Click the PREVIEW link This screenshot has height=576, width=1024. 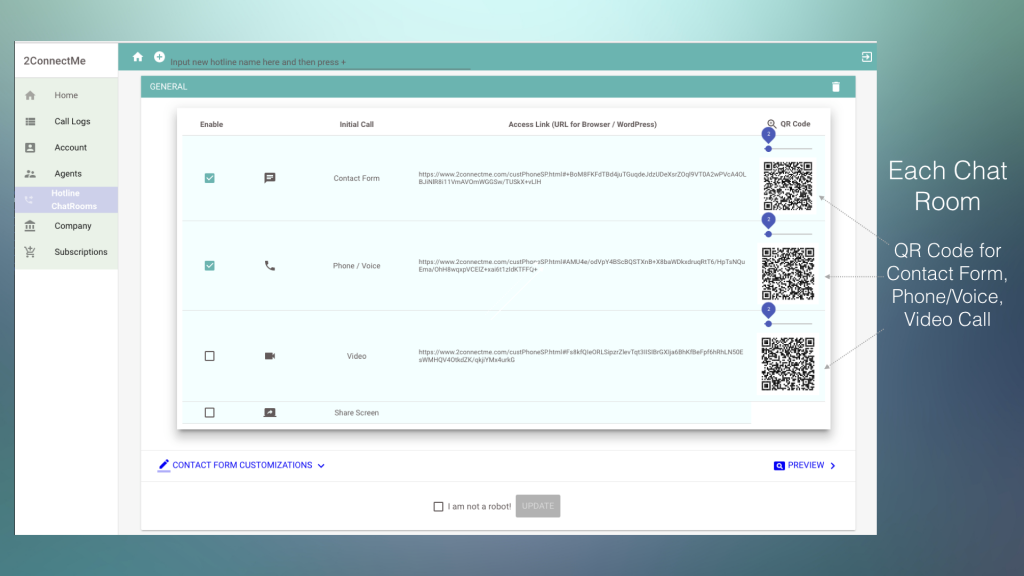tap(805, 466)
